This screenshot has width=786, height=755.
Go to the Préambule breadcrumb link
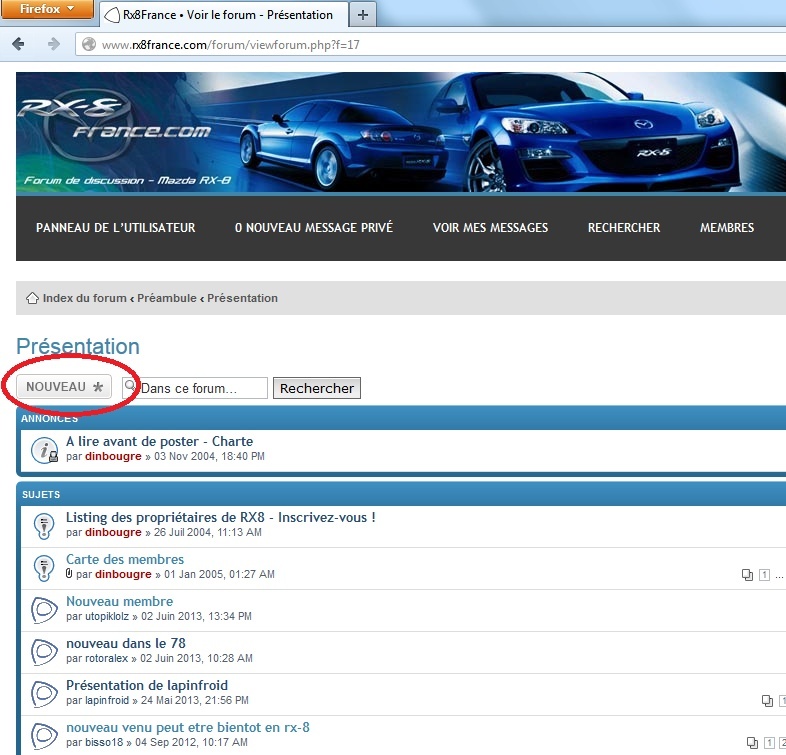166,298
